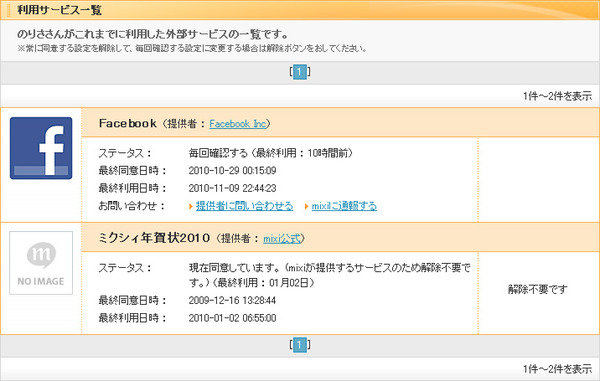The width and height of the screenshot is (600, 381).
Task: Click the 利用サービス一覧 header title
Action: [59, 10]
